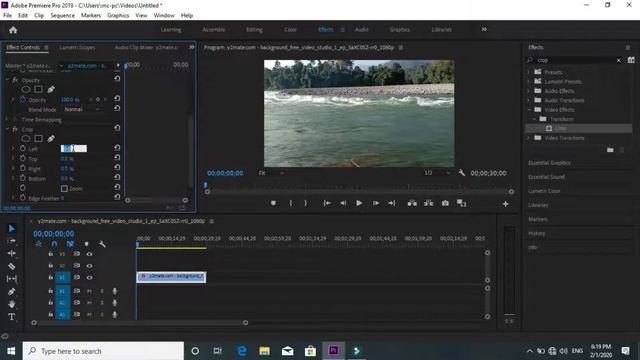The height and width of the screenshot is (360, 640).
Task: Step forward one frame
Action: click(x=376, y=203)
